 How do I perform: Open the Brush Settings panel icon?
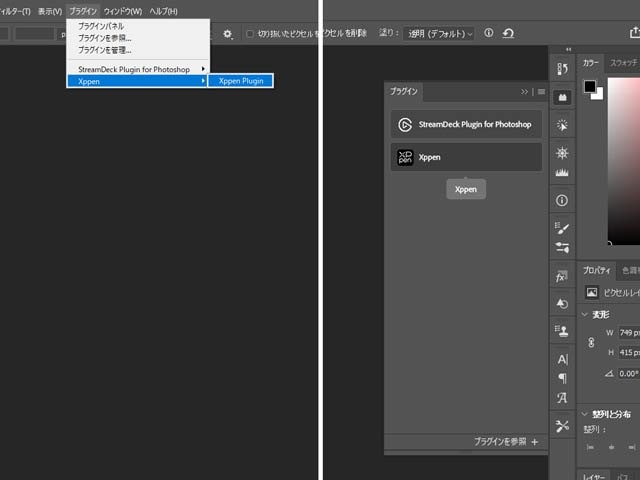coord(562,247)
